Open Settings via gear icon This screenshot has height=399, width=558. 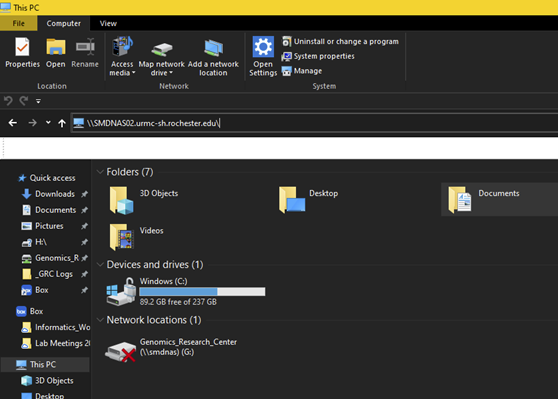pyautogui.click(x=263, y=56)
